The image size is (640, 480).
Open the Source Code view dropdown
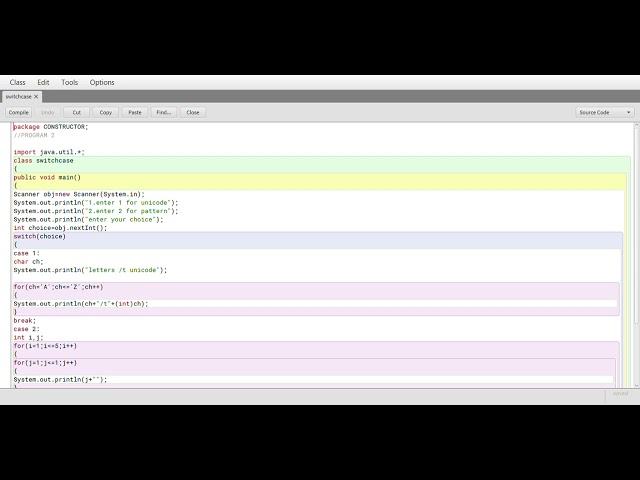(605, 112)
